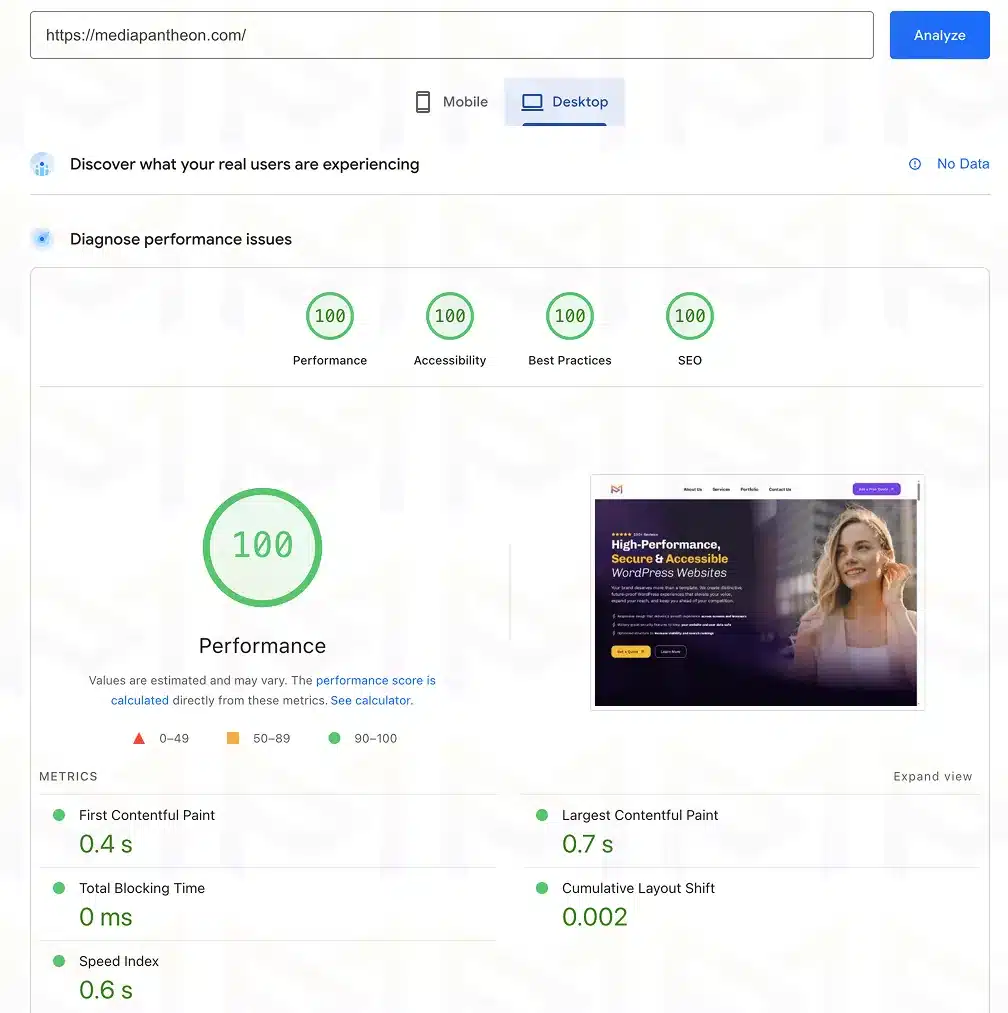Click the Largest Contentful Paint metric label
Screen dimensions: 1008x1013
pyautogui.click(x=640, y=815)
